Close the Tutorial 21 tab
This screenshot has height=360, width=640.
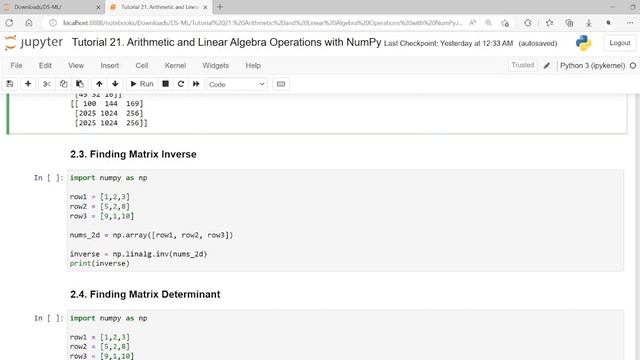click(205, 7)
